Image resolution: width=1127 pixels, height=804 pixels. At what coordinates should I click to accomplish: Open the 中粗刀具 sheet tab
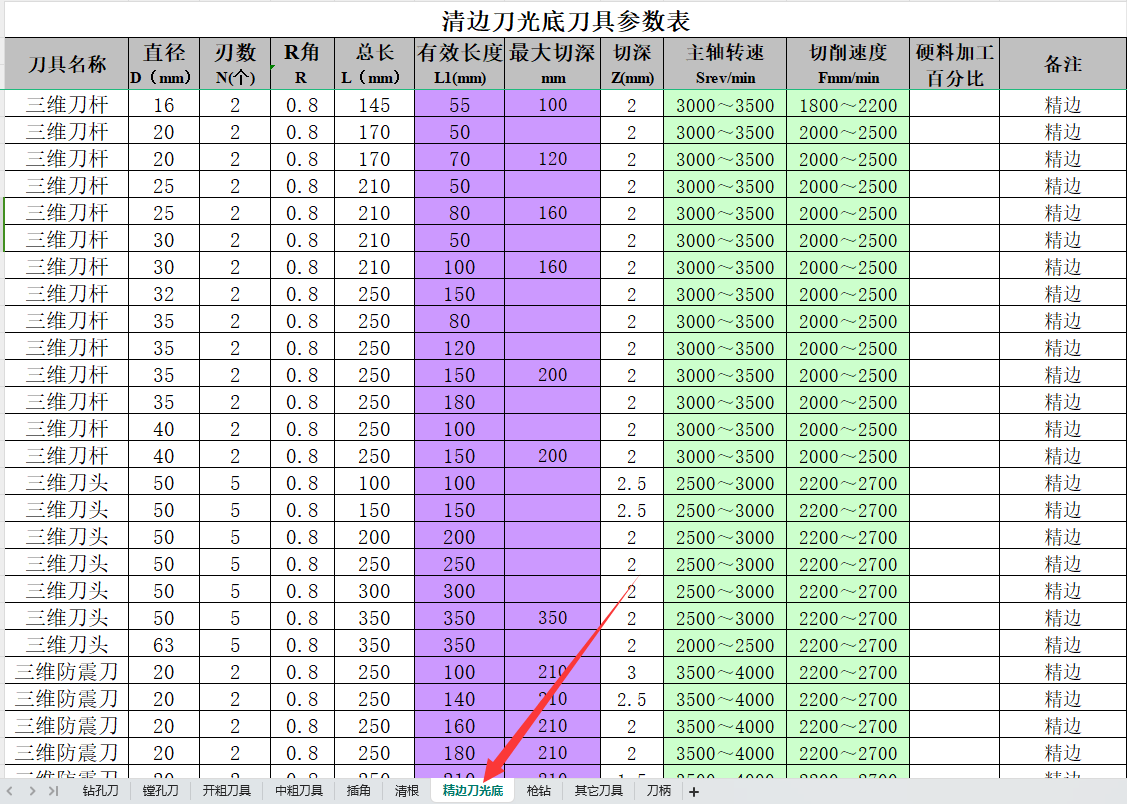pos(298,791)
